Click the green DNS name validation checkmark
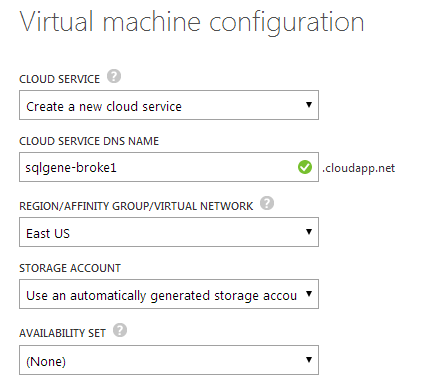 coord(305,167)
